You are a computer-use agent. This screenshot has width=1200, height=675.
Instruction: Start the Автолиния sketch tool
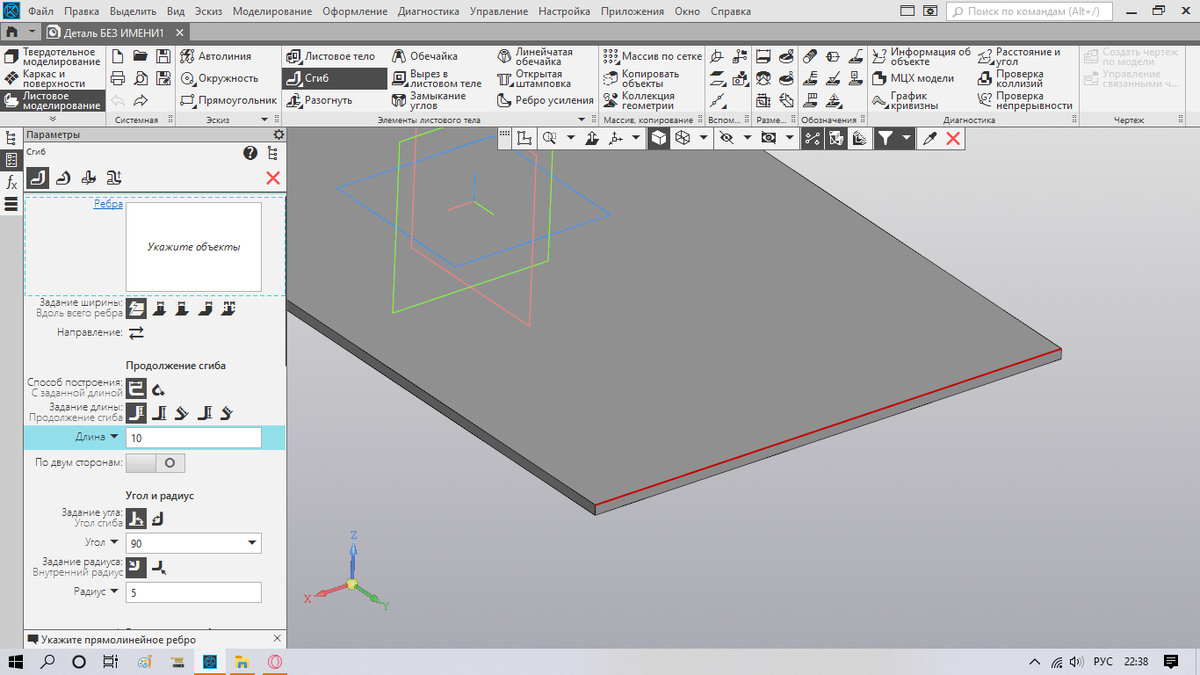pyautogui.click(x=216, y=56)
